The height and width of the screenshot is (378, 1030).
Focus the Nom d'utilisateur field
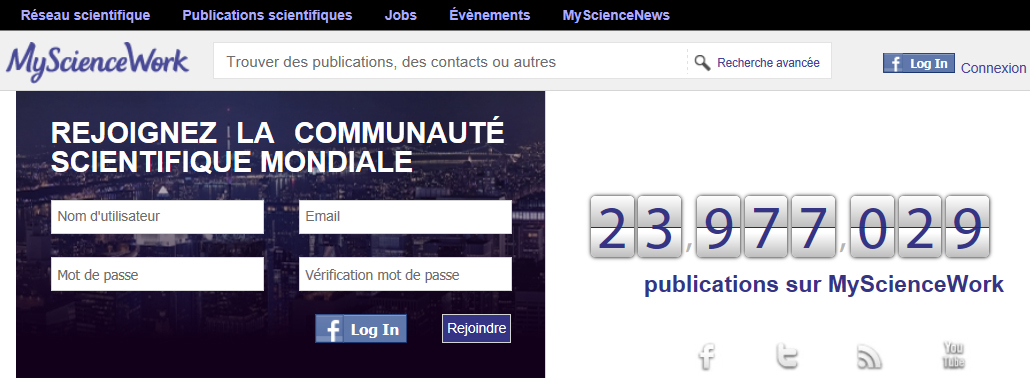(157, 216)
